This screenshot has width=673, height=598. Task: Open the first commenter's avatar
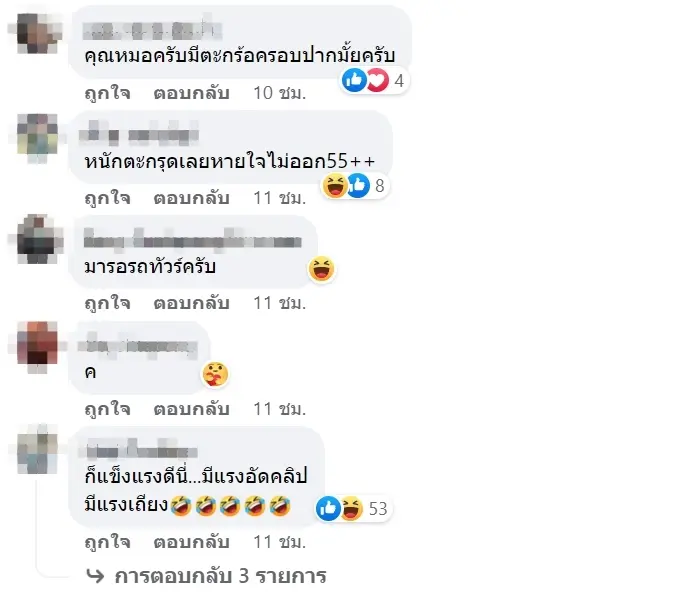pyautogui.click(x=37, y=33)
